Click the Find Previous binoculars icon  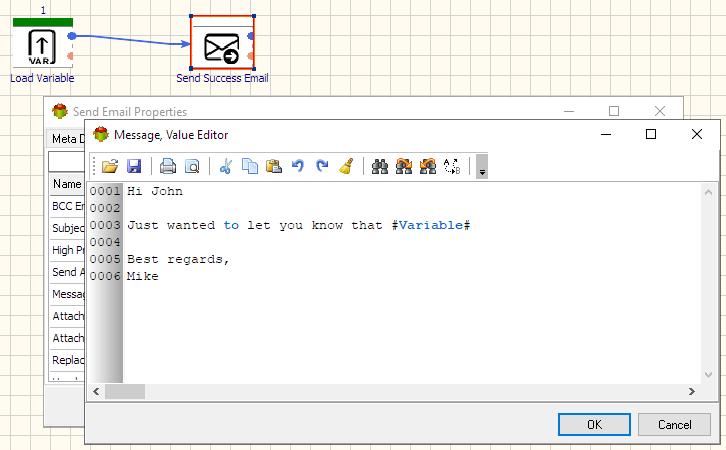(428, 166)
